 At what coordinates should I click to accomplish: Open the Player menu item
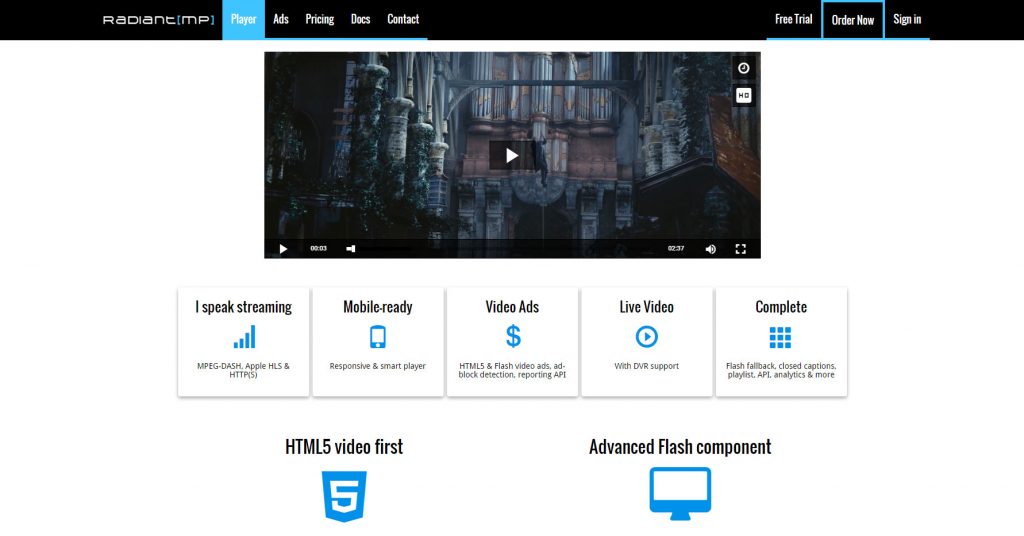(x=244, y=20)
